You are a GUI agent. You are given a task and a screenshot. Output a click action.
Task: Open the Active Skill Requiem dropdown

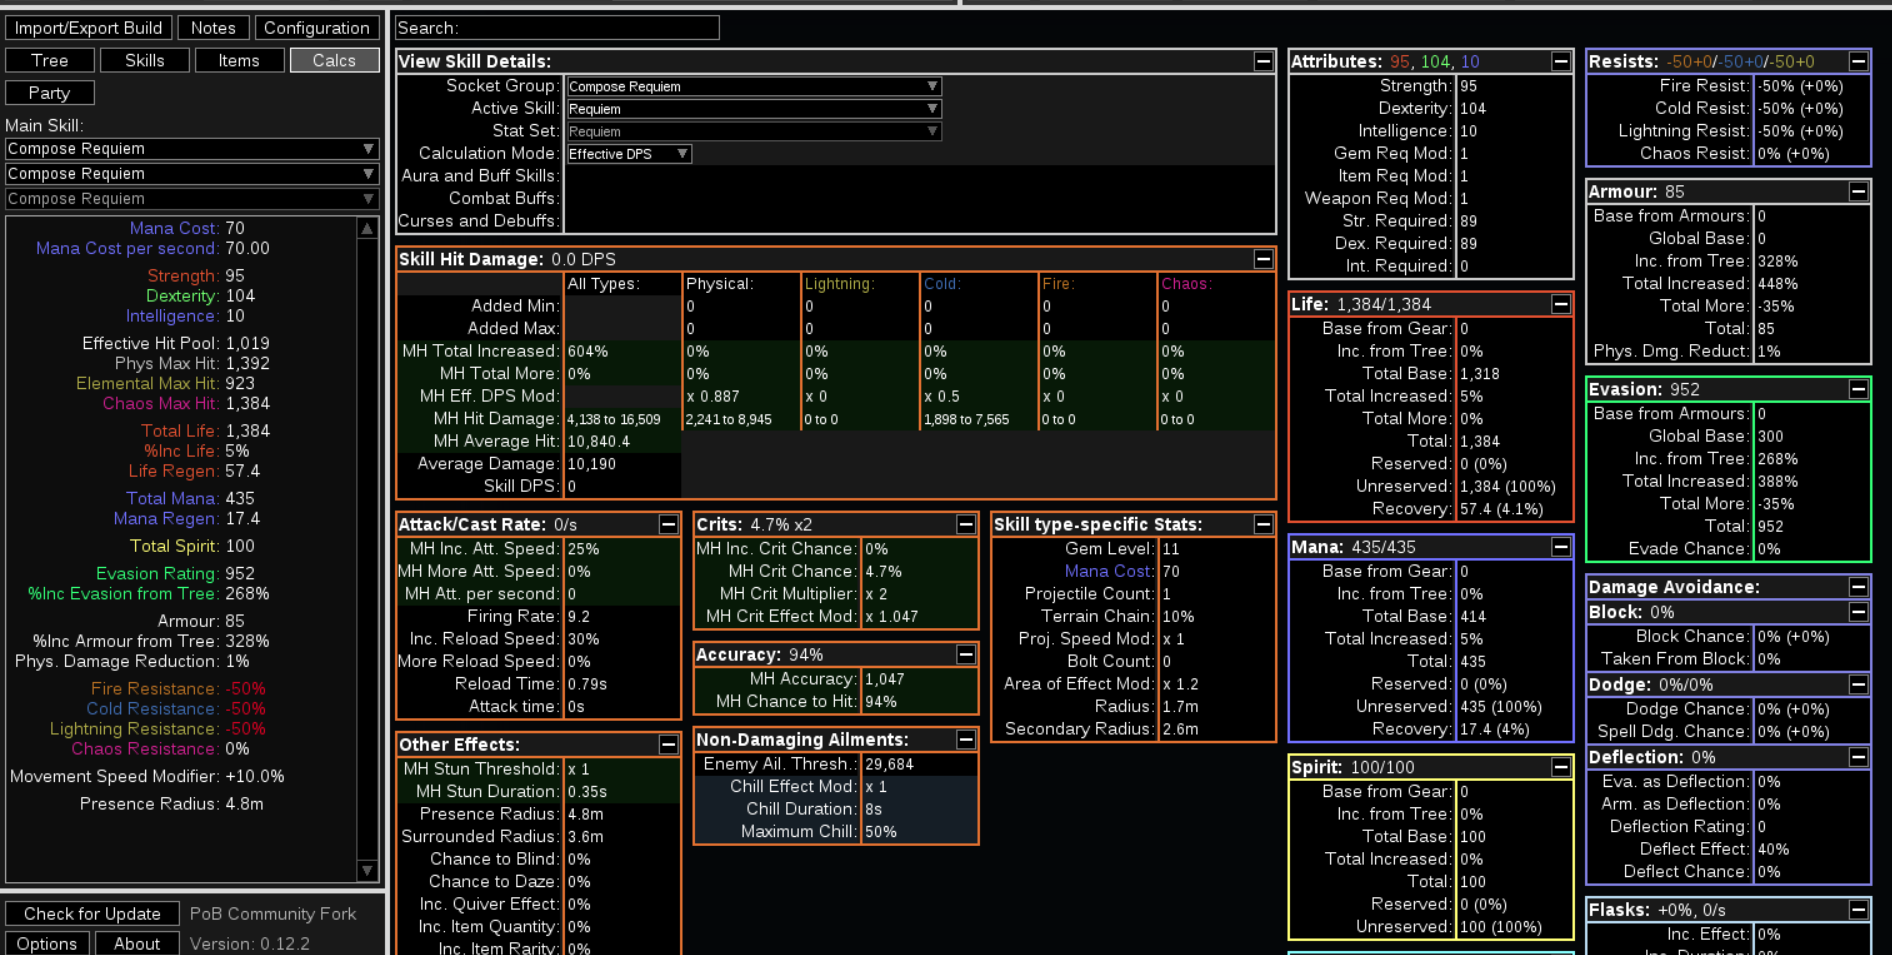click(754, 109)
